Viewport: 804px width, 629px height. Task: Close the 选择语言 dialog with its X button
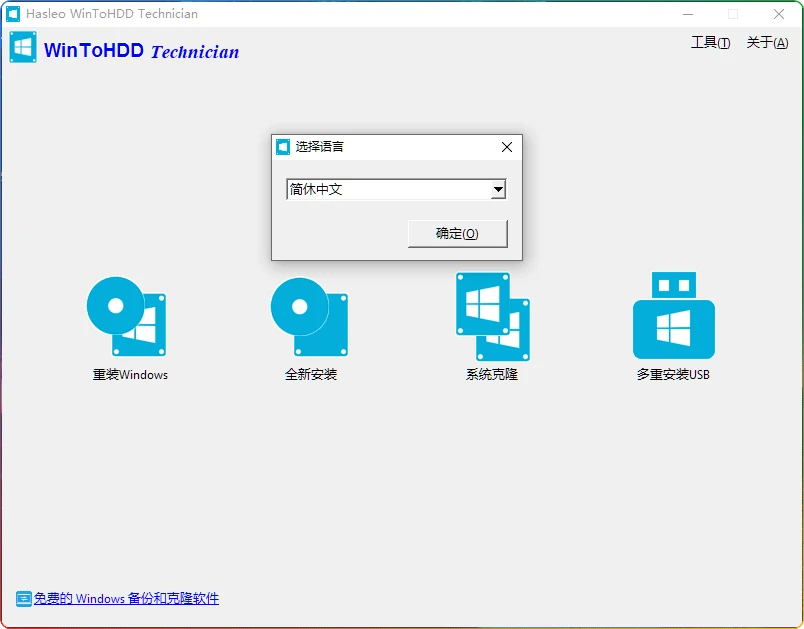point(506,146)
